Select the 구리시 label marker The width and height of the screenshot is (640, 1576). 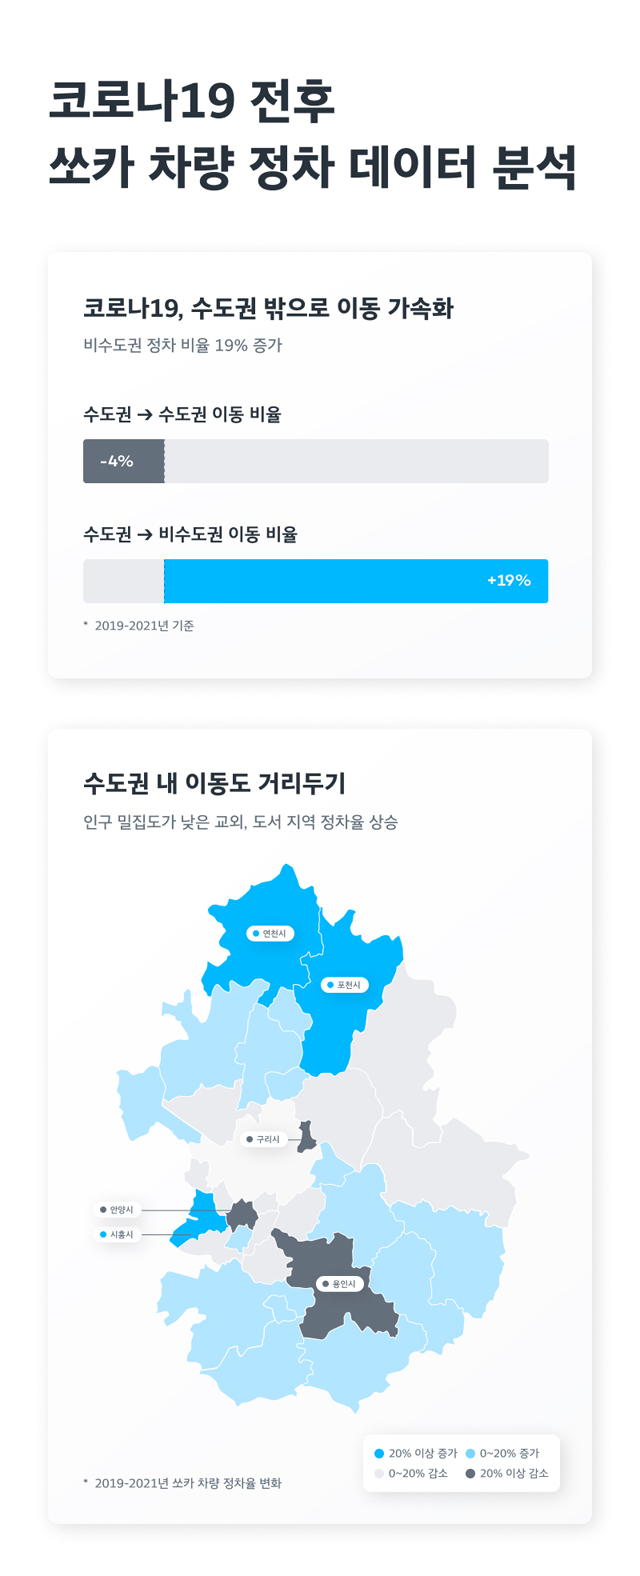click(x=265, y=1139)
